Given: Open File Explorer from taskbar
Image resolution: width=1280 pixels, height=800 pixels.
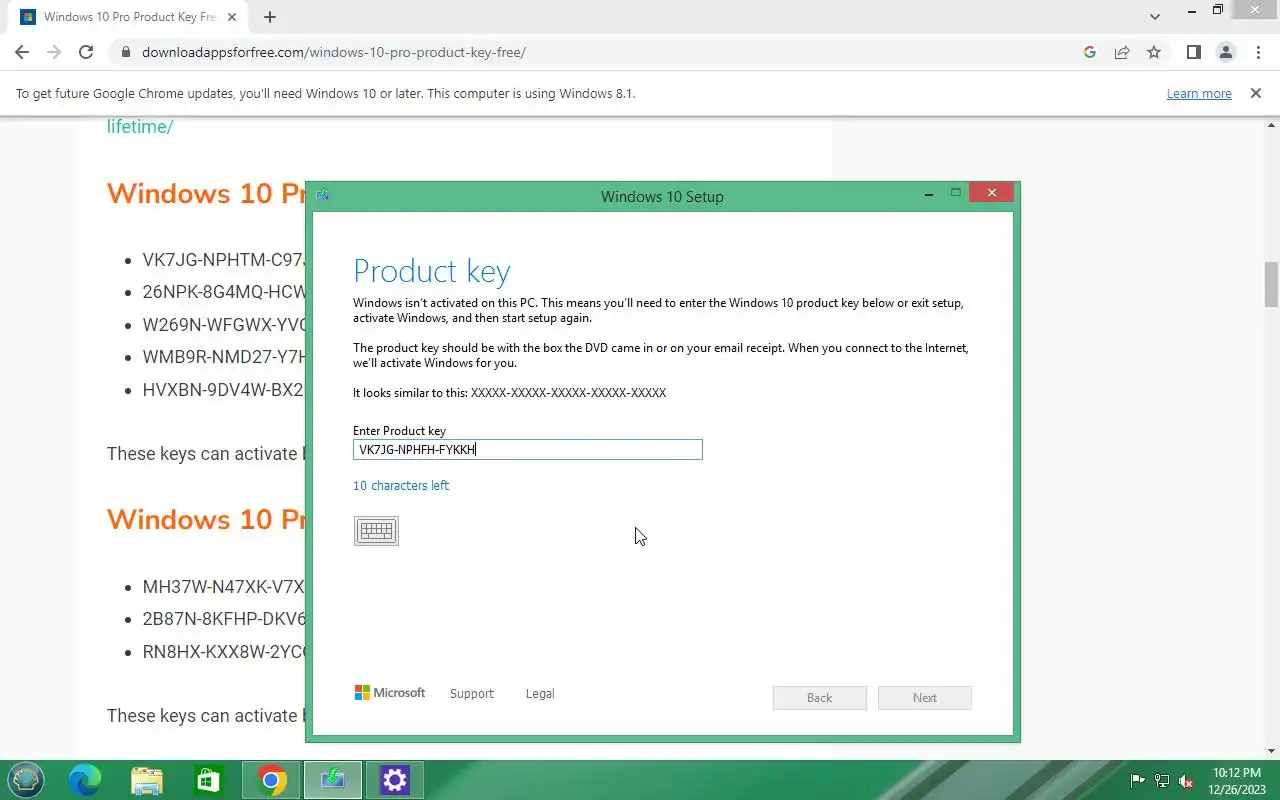Looking at the screenshot, I should 146,780.
